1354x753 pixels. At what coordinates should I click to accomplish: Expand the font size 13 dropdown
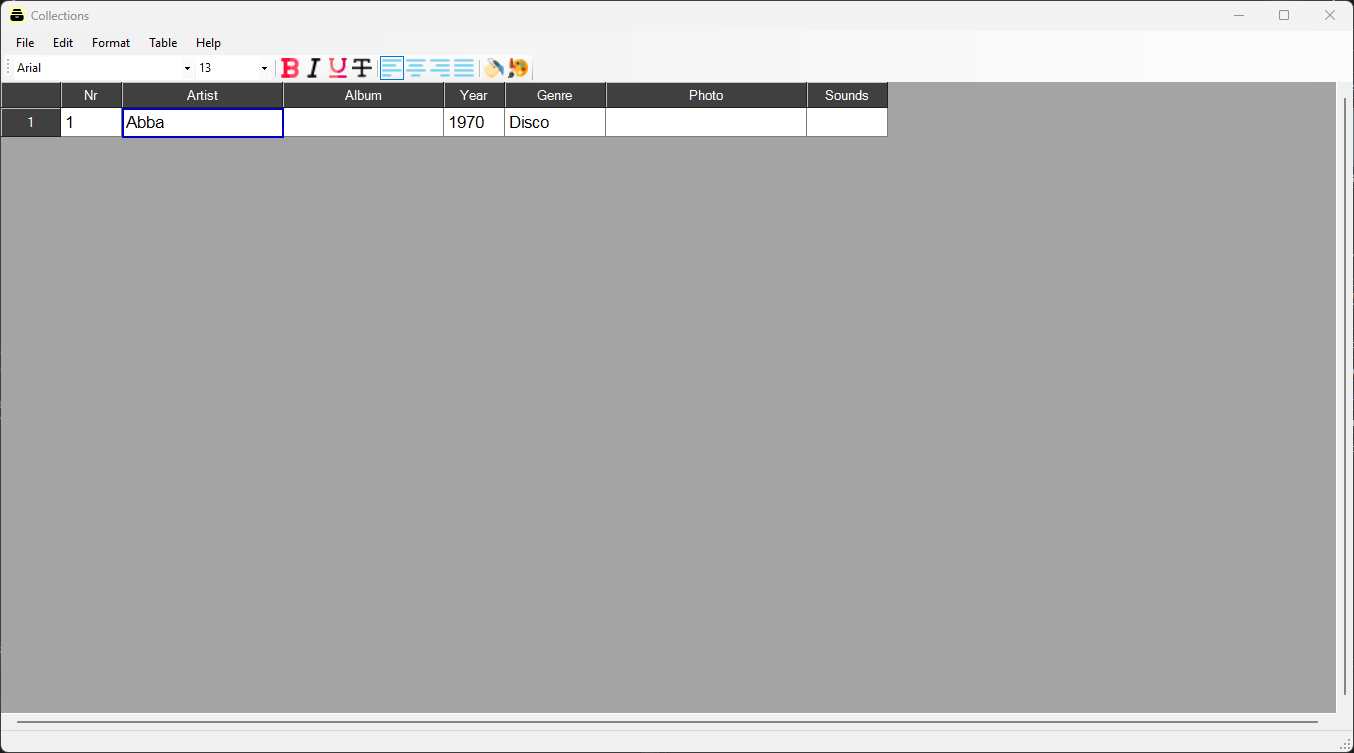264,68
